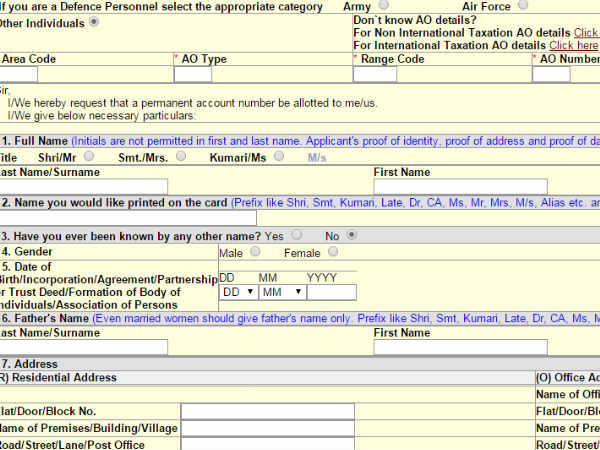Open the DD day dropdown

tap(237, 292)
